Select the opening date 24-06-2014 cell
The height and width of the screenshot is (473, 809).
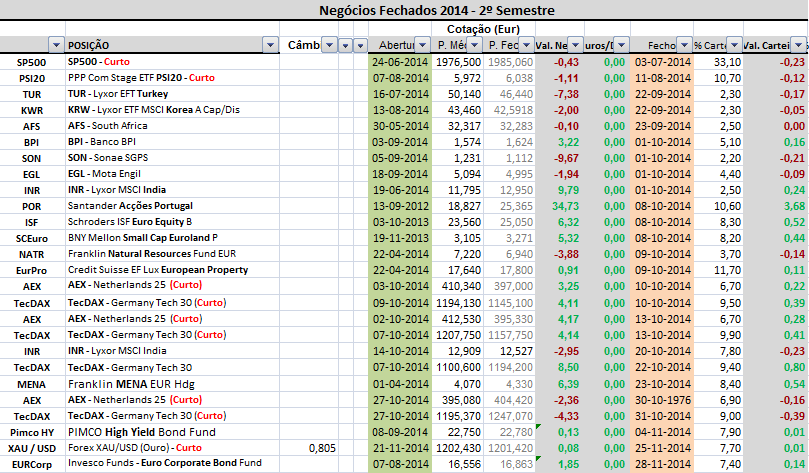pos(400,62)
